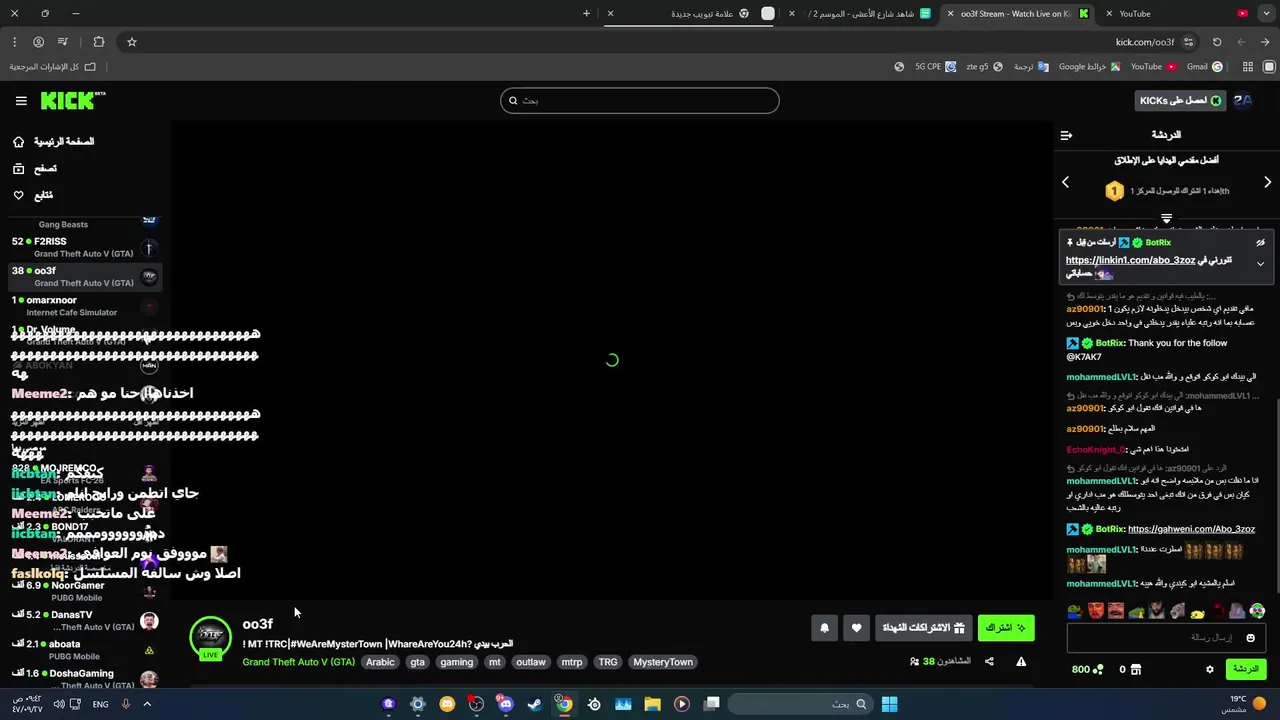Show hidden system tray icons
This screenshot has height=720, width=1280.
click(x=147, y=704)
